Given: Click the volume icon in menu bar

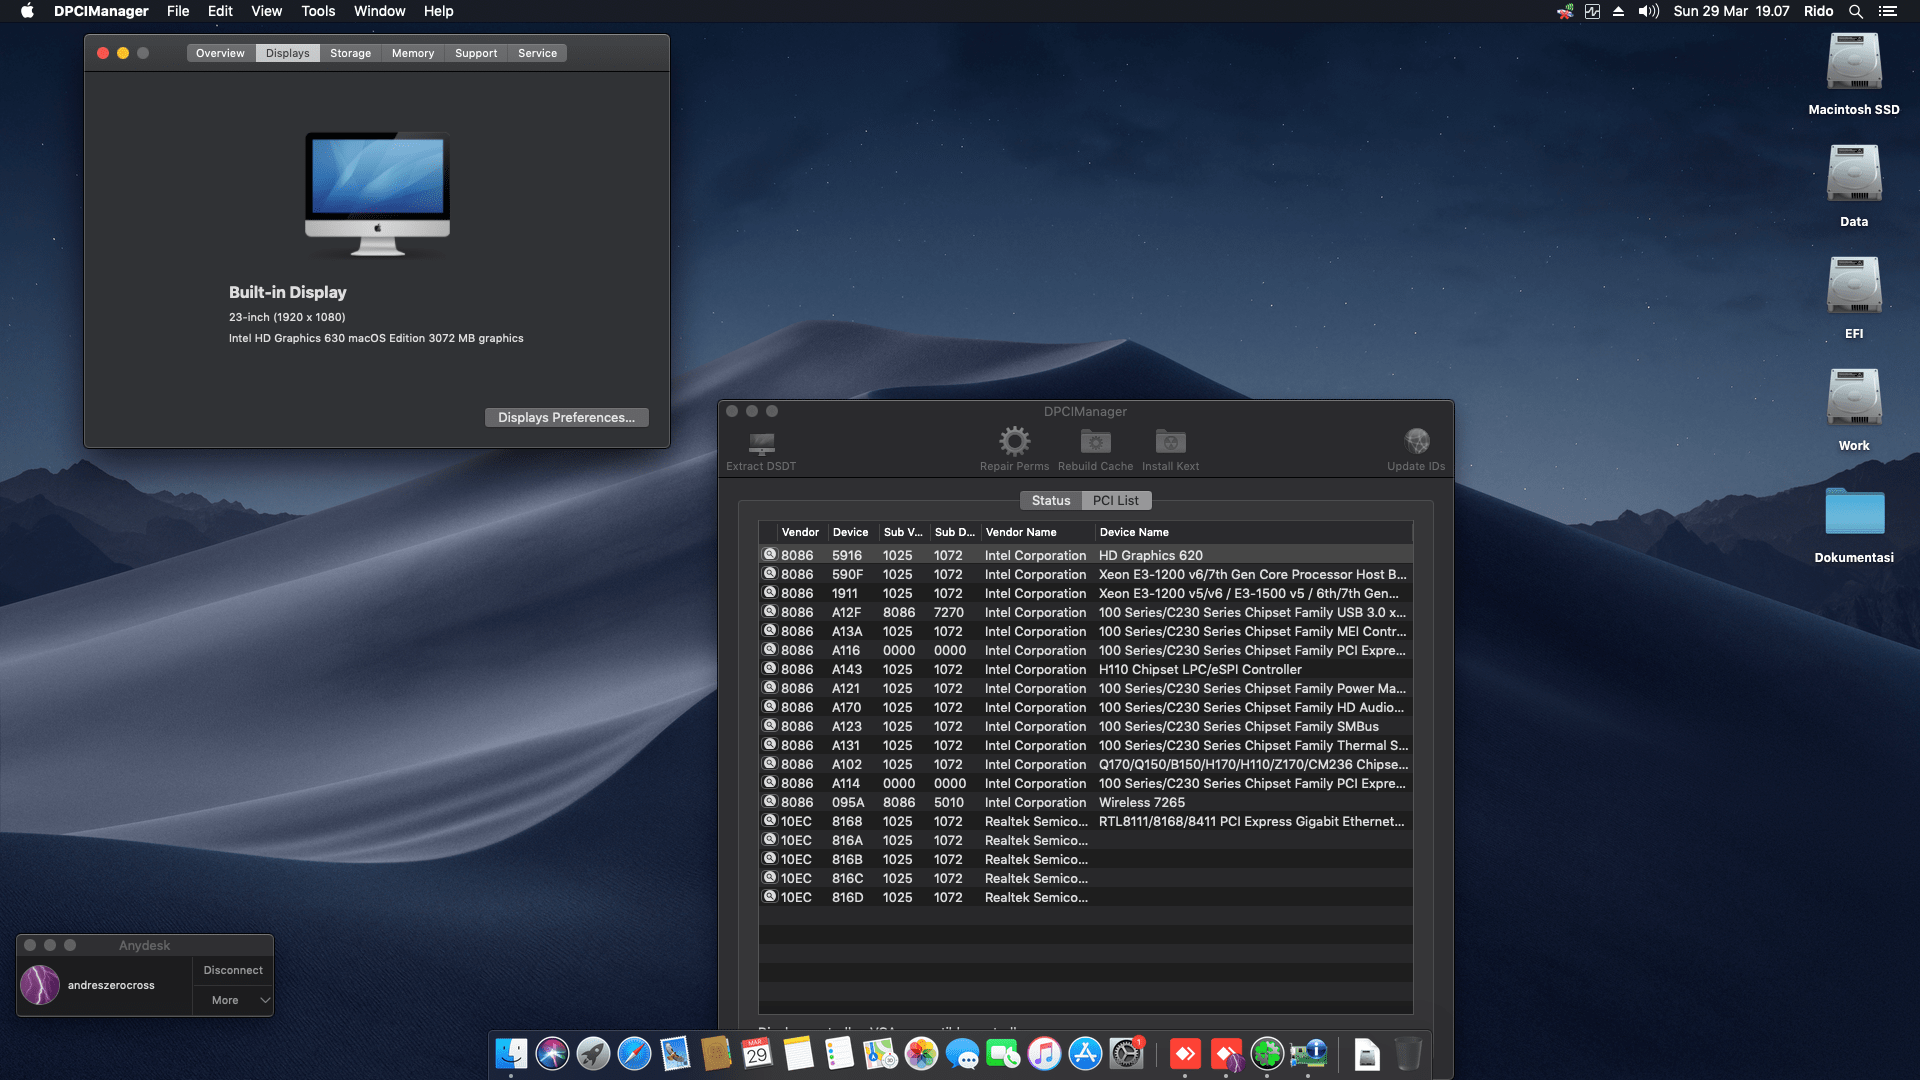Looking at the screenshot, I should [x=1648, y=11].
